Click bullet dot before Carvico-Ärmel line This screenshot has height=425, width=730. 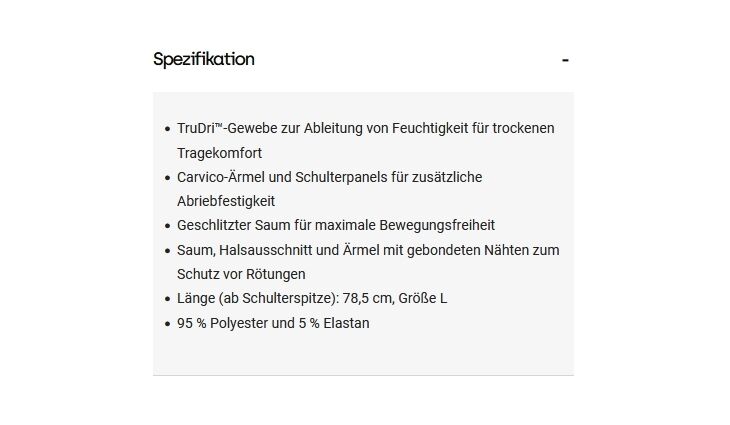tap(166, 178)
